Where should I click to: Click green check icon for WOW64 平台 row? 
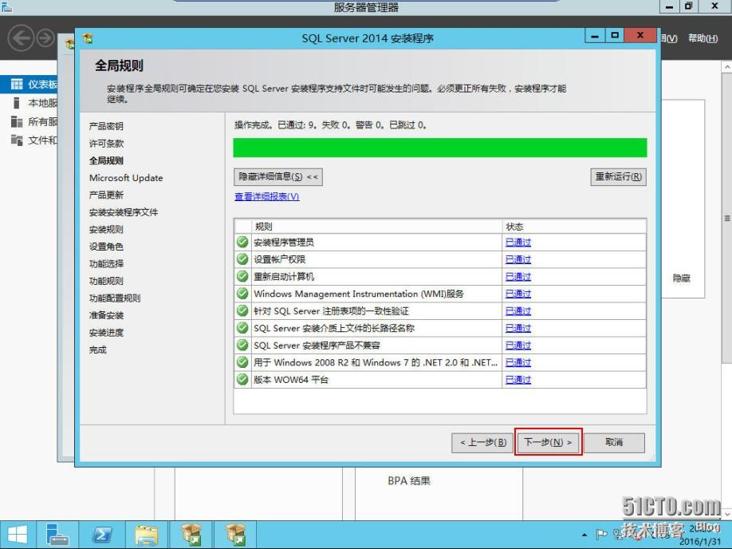242,380
